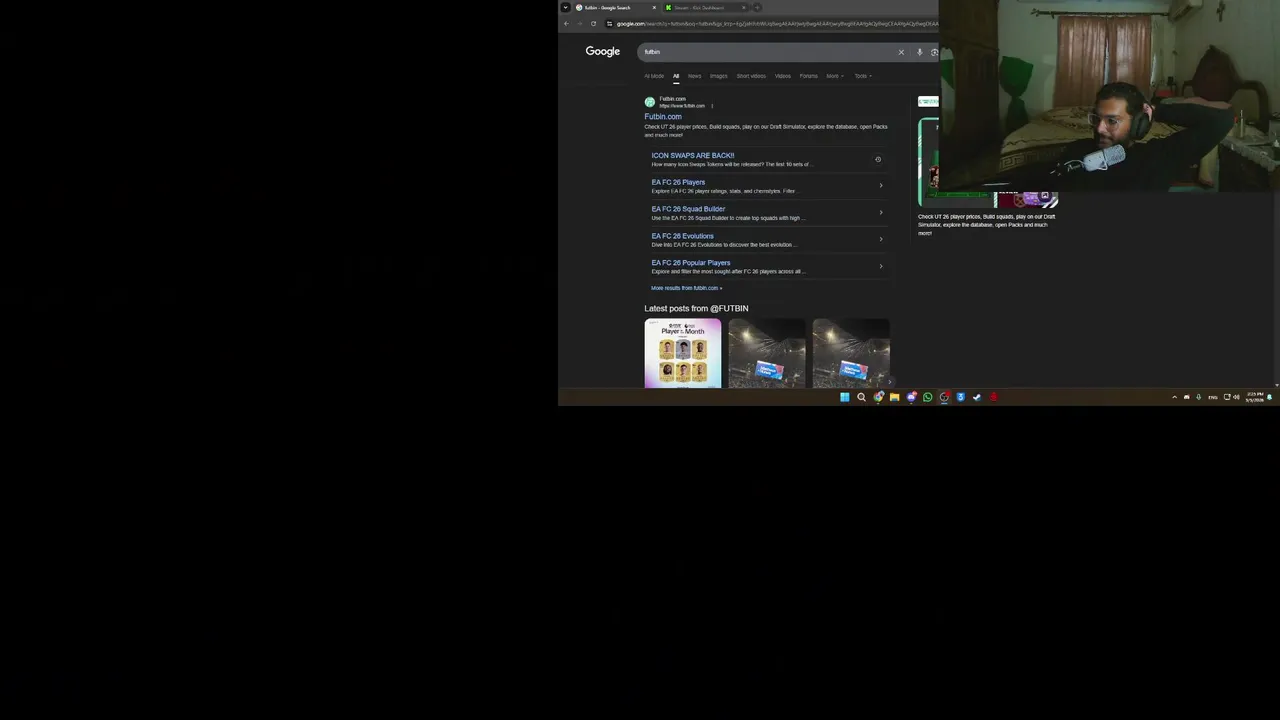Expand the Tools dropdown
Screen dimensions: 1280x720
[862, 76]
